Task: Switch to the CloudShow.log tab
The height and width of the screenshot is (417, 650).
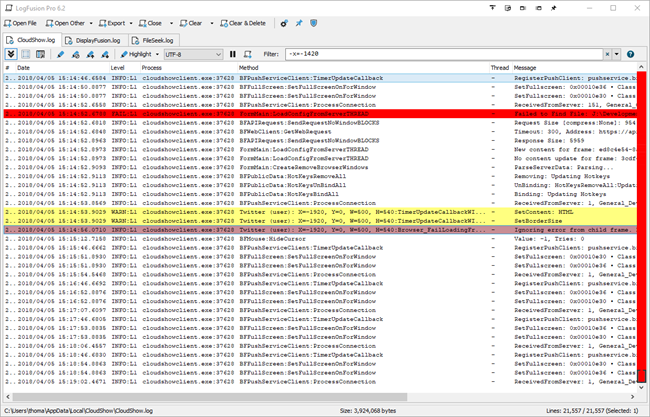Action: click(32, 40)
